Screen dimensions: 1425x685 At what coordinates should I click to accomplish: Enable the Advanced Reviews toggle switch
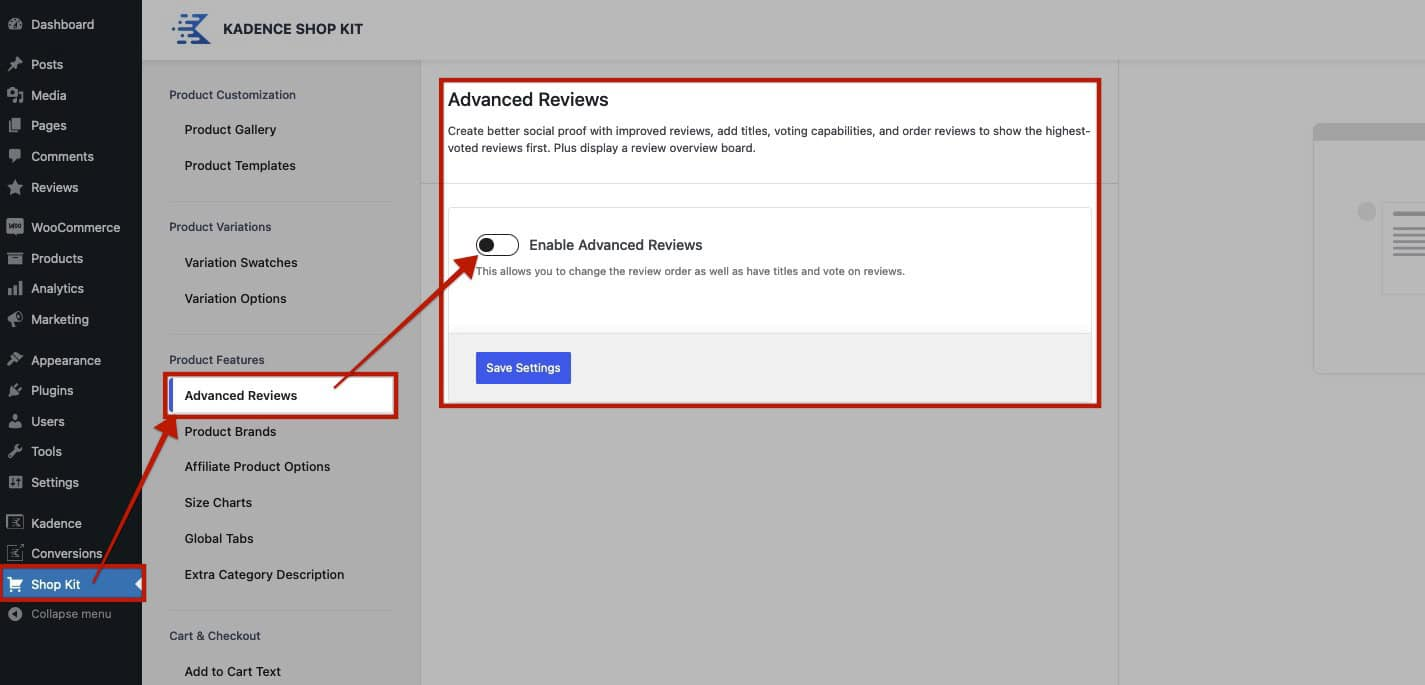497,244
